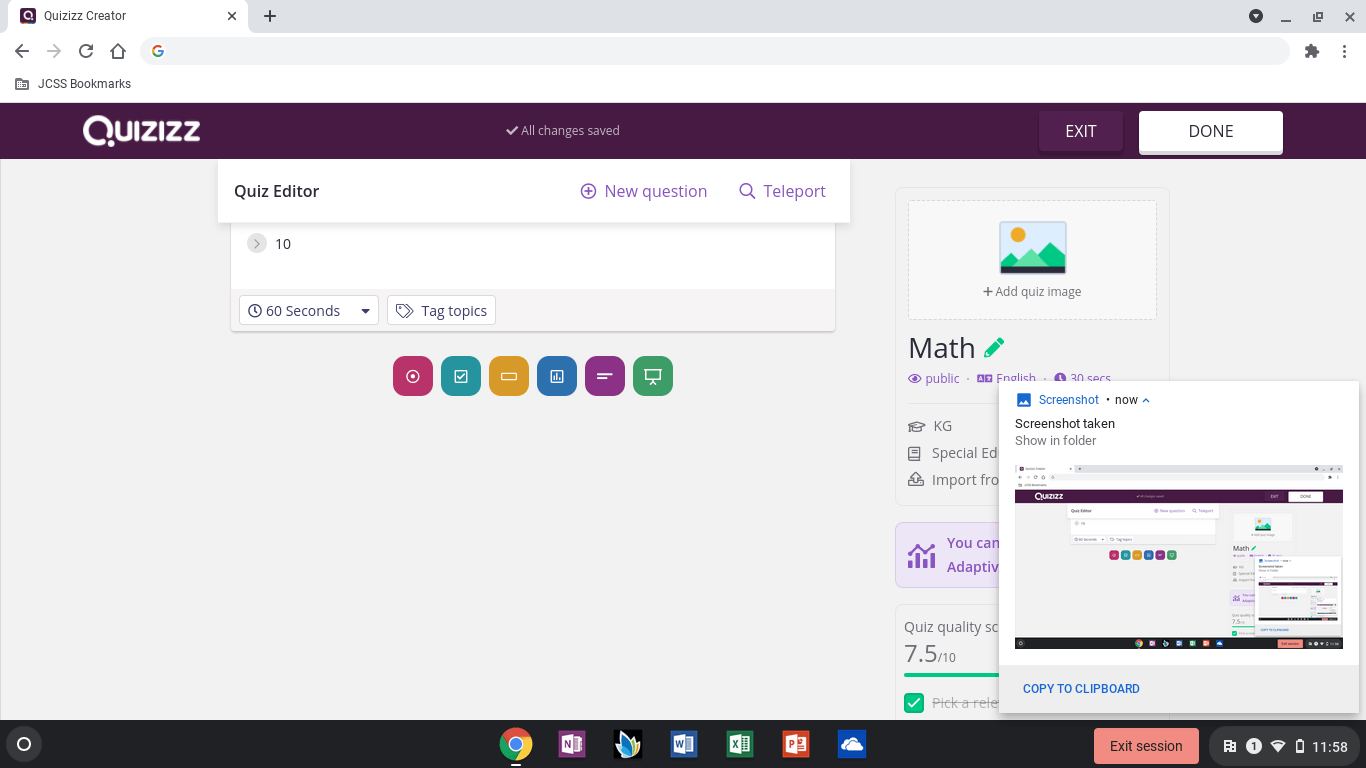Click the 7.5/10 quiz quality score bar

pyautogui.click(x=951, y=674)
